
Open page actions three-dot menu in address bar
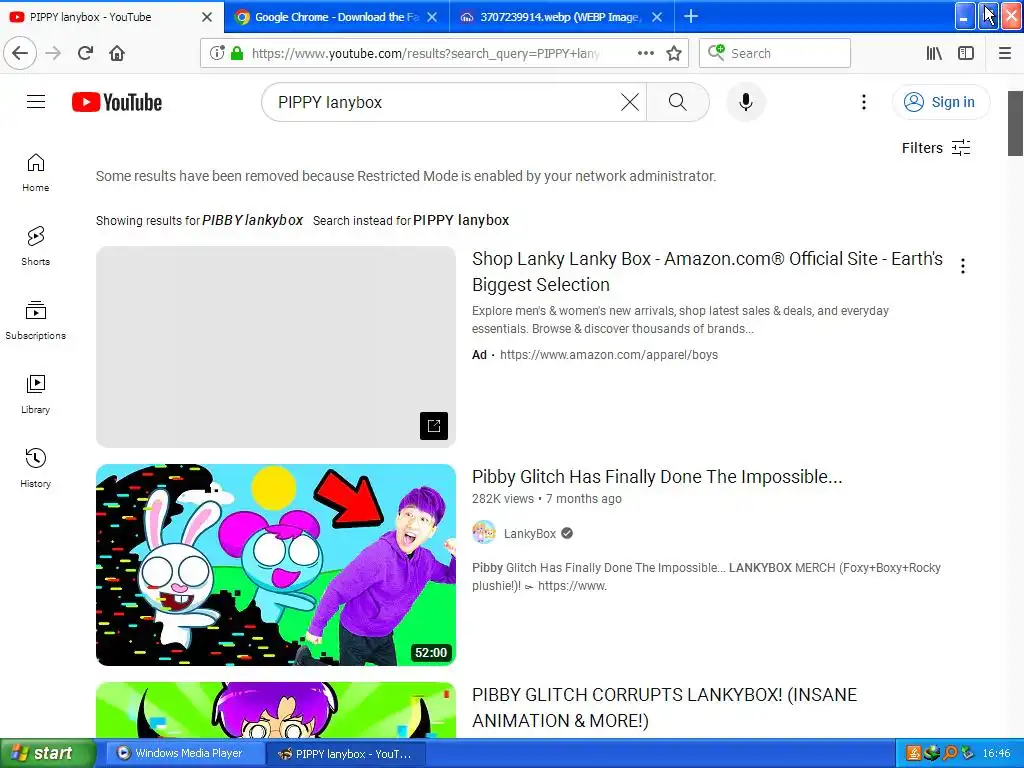(645, 53)
